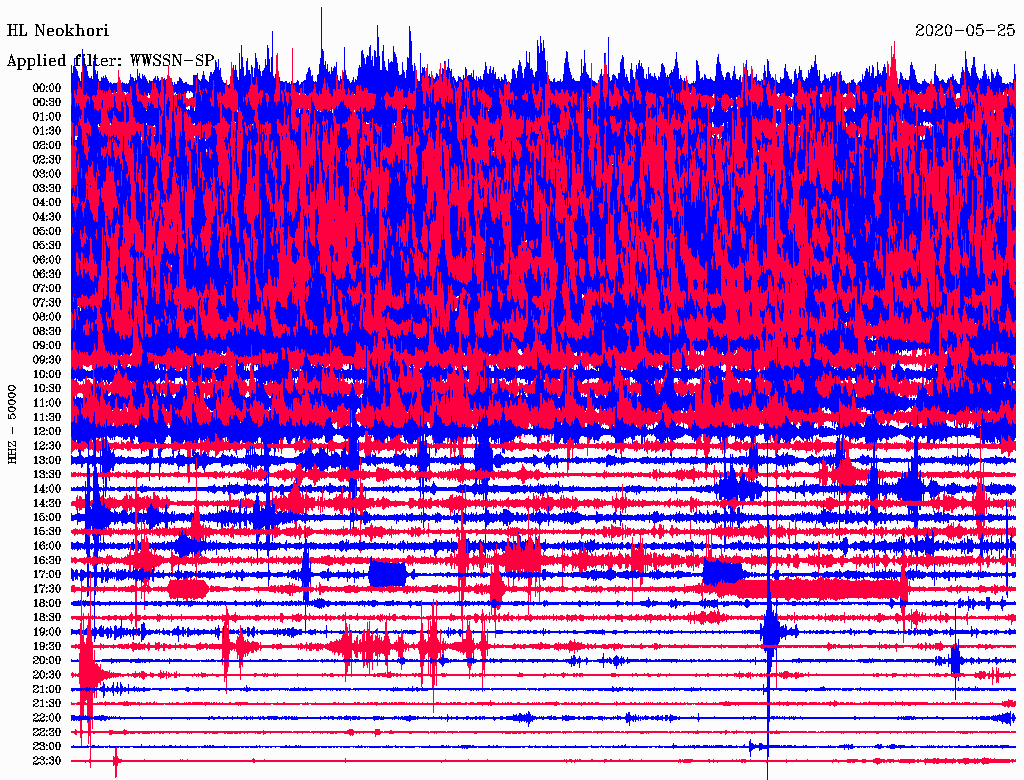This screenshot has height=780, width=1024.
Task: Select the 01:00 time label
Action: (47, 117)
